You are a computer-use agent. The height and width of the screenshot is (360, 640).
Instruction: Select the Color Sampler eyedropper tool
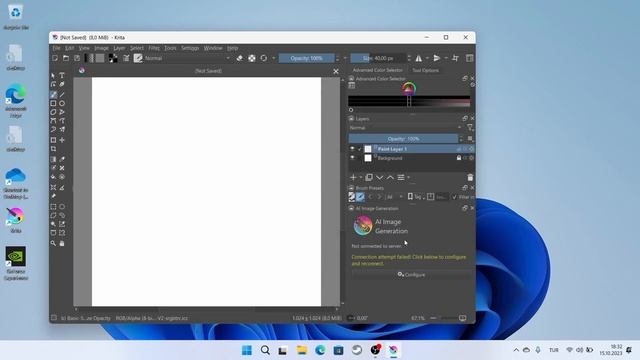click(62, 159)
